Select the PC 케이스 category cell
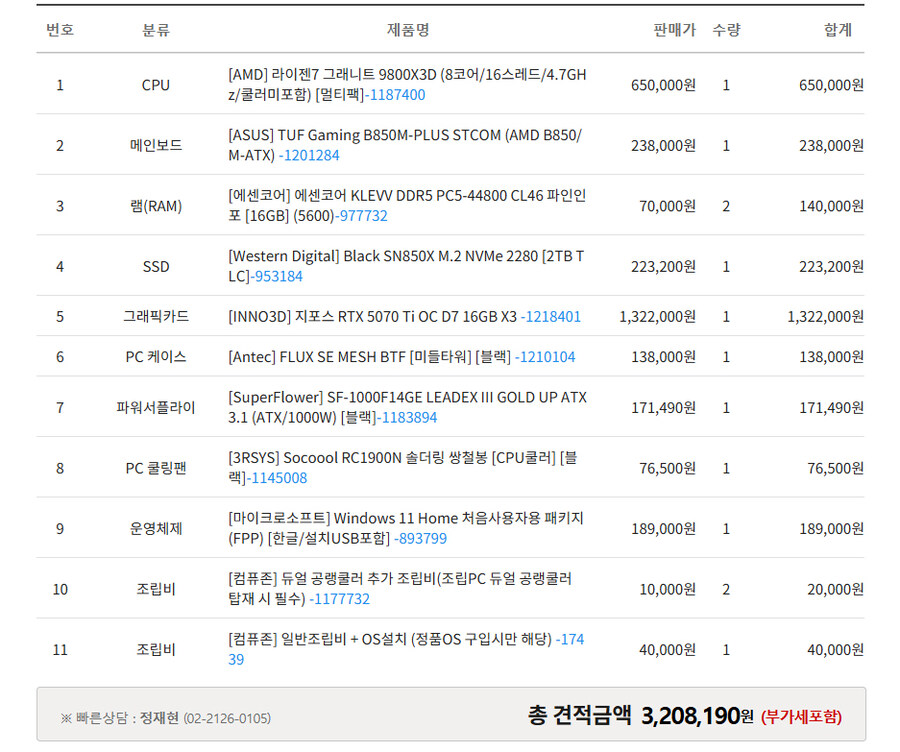 click(x=156, y=357)
